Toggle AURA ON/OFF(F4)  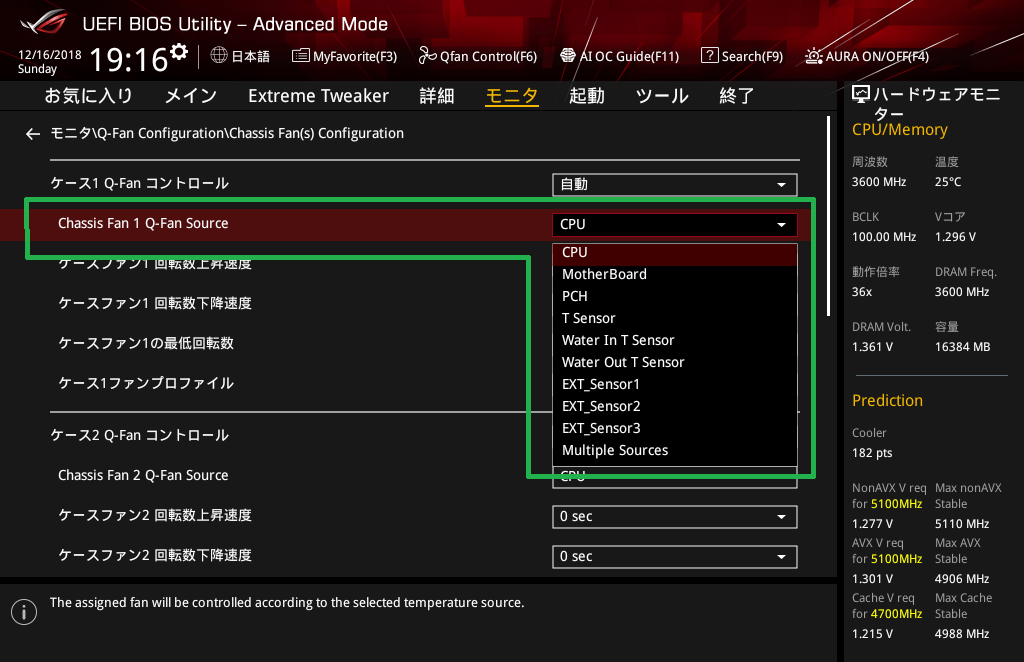click(867, 56)
